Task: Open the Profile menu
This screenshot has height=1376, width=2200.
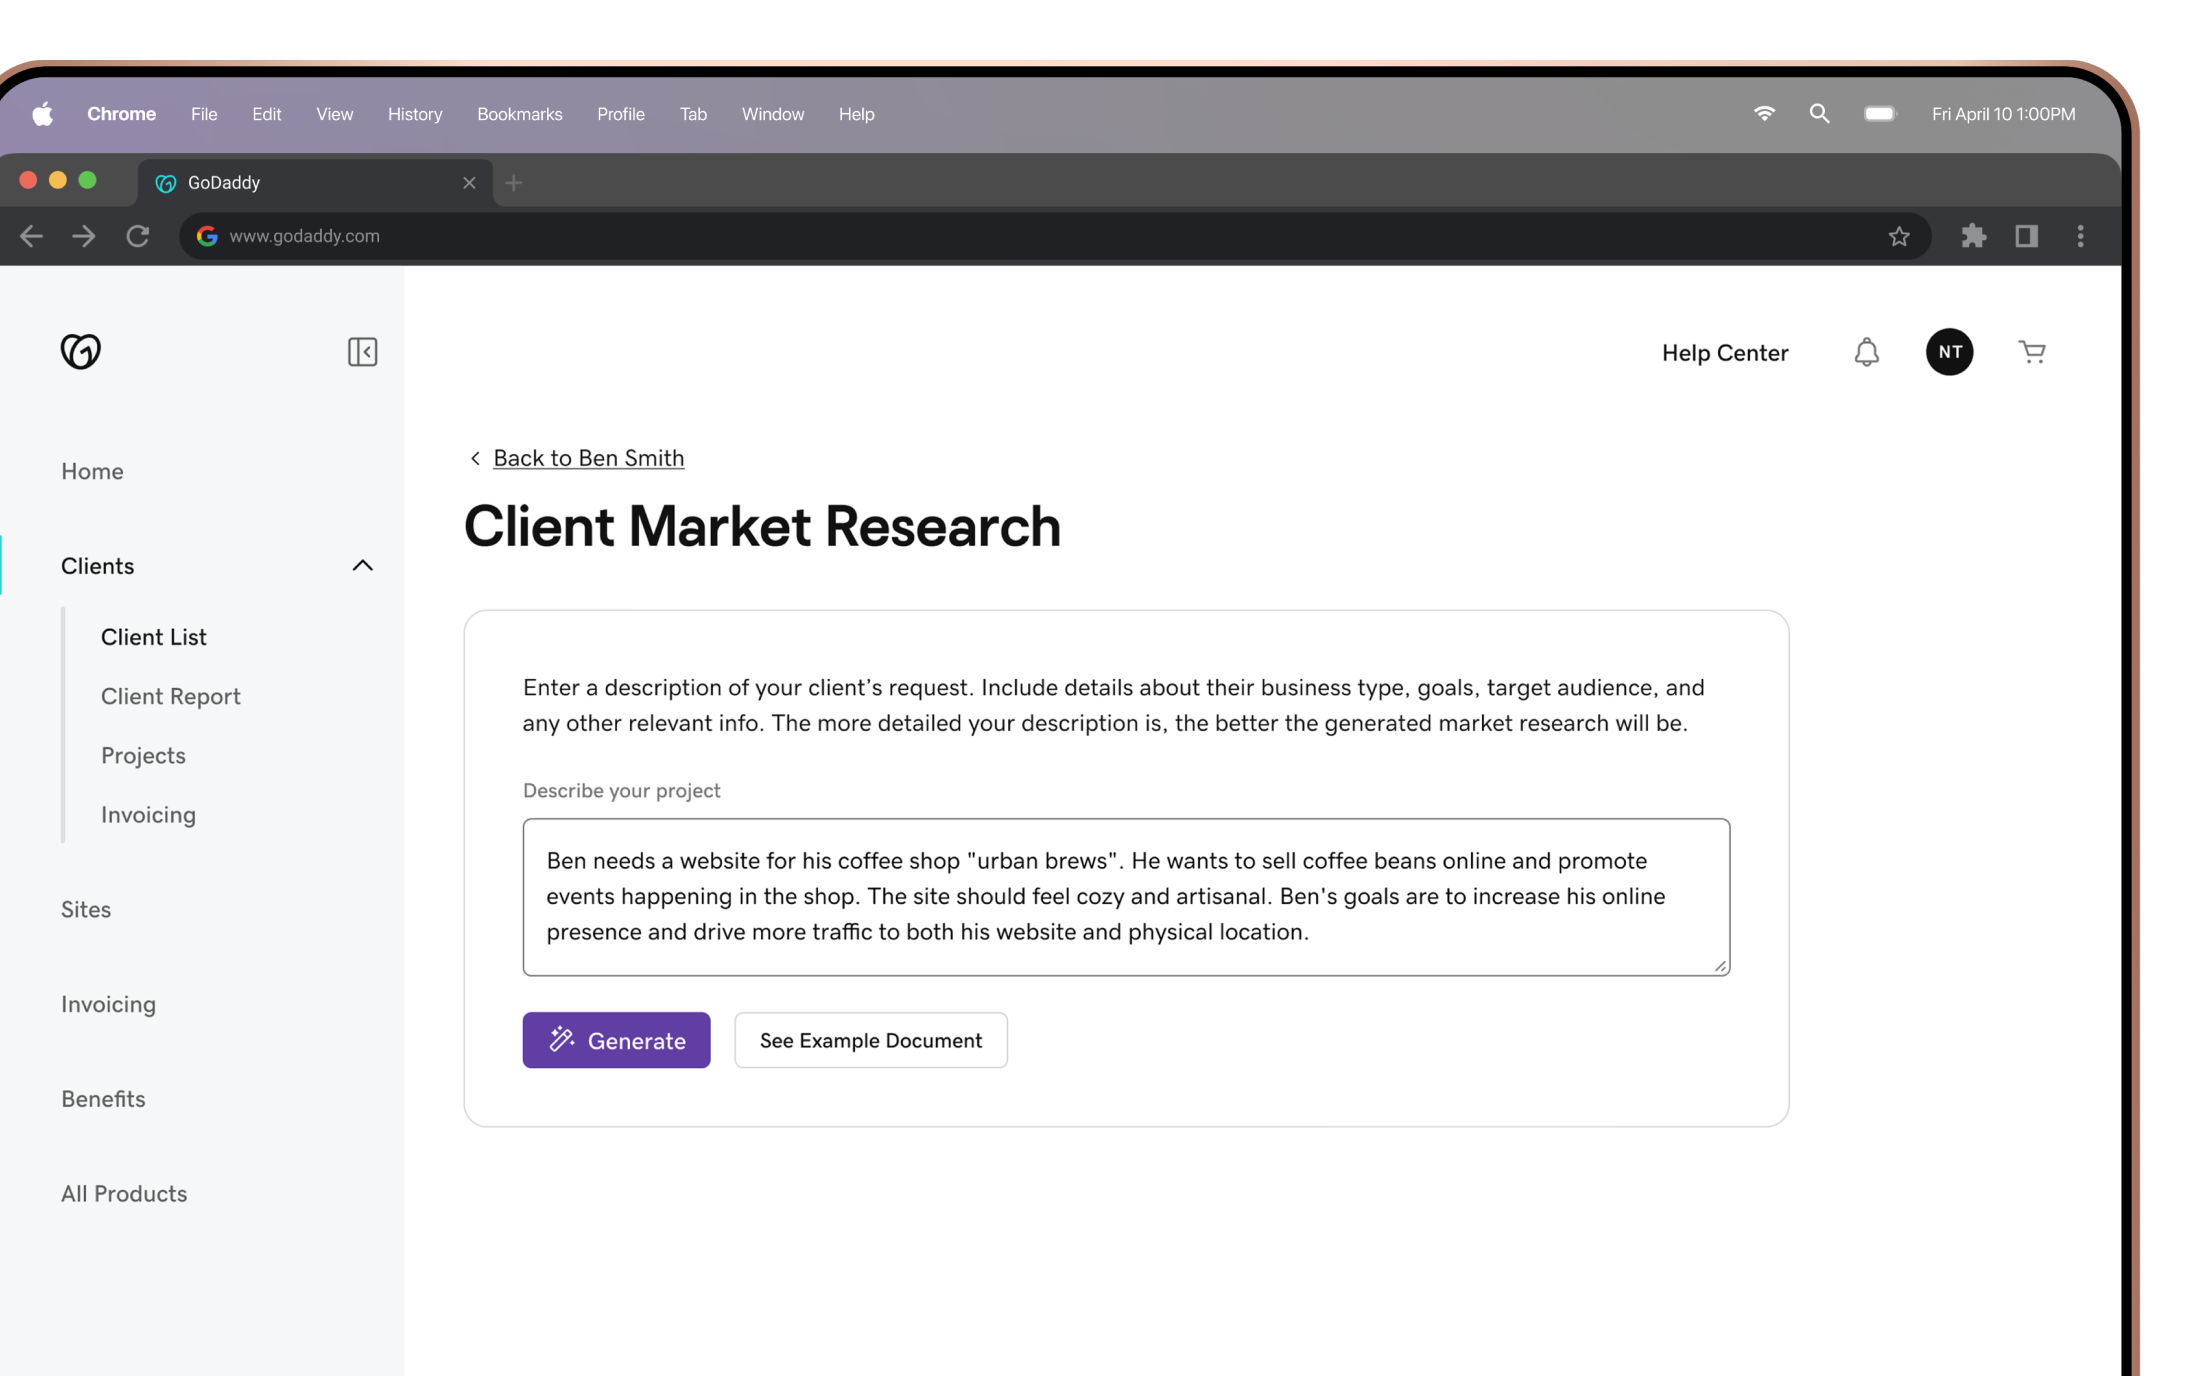Action: coord(620,114)
